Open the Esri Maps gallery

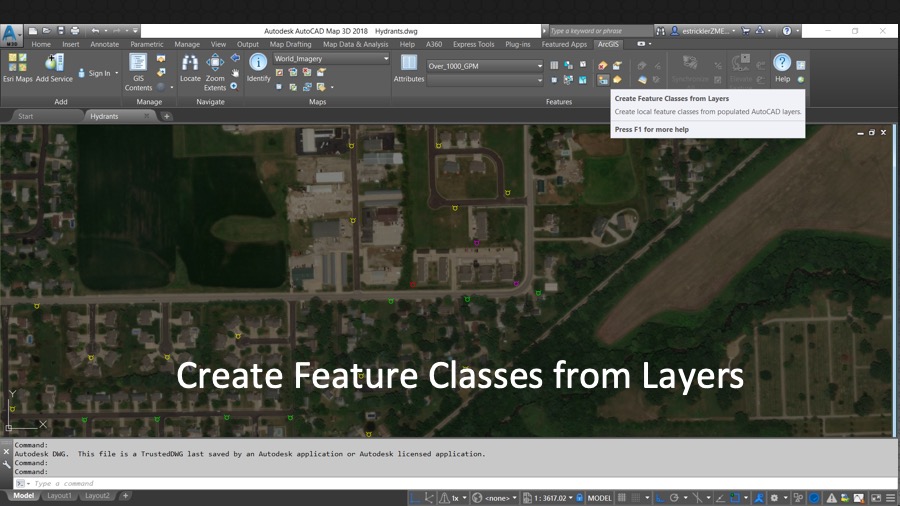pyautogui.click(x=17, y=68)
